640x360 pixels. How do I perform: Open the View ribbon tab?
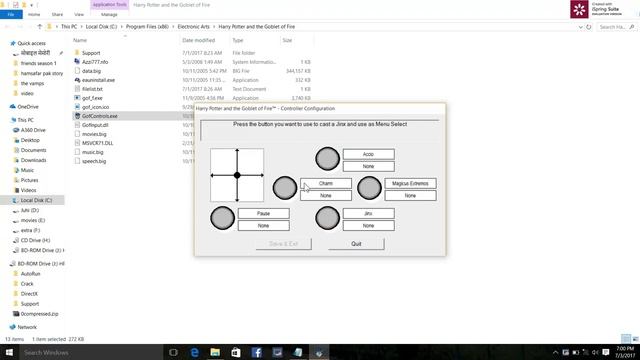pos(79,14)
